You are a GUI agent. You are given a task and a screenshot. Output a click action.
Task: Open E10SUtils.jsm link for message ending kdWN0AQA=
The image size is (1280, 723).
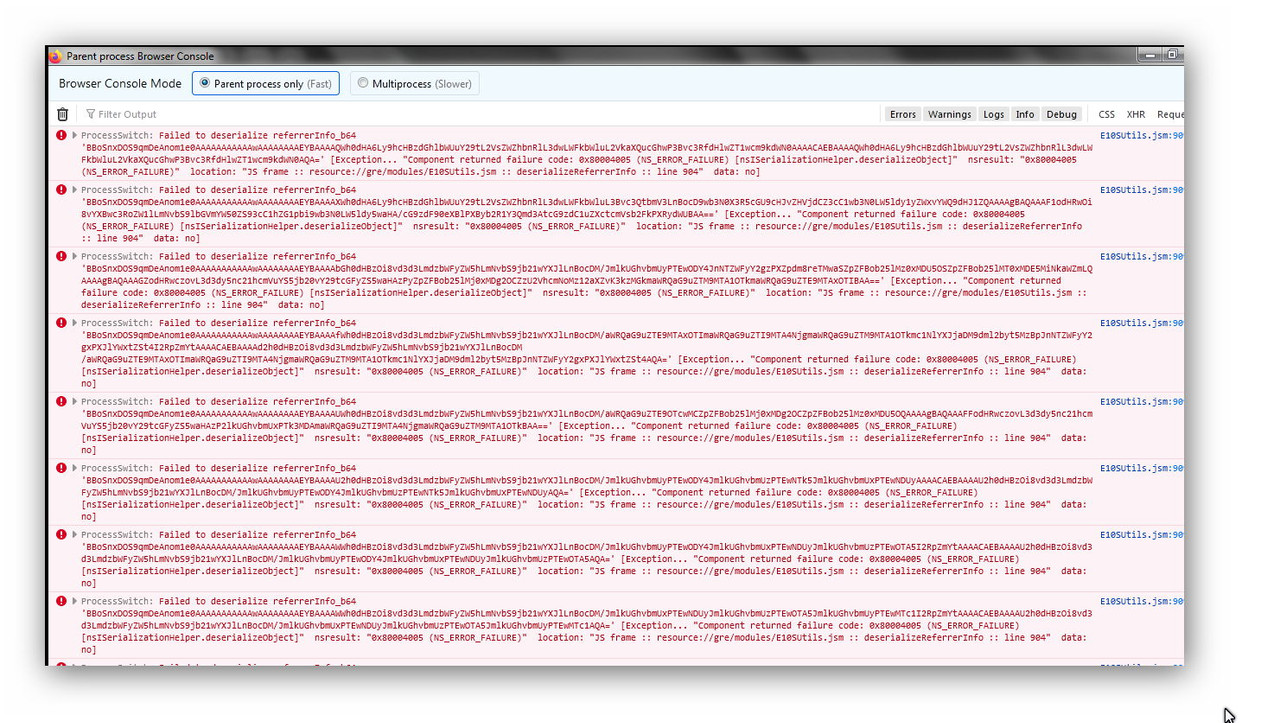[1141, 135]
